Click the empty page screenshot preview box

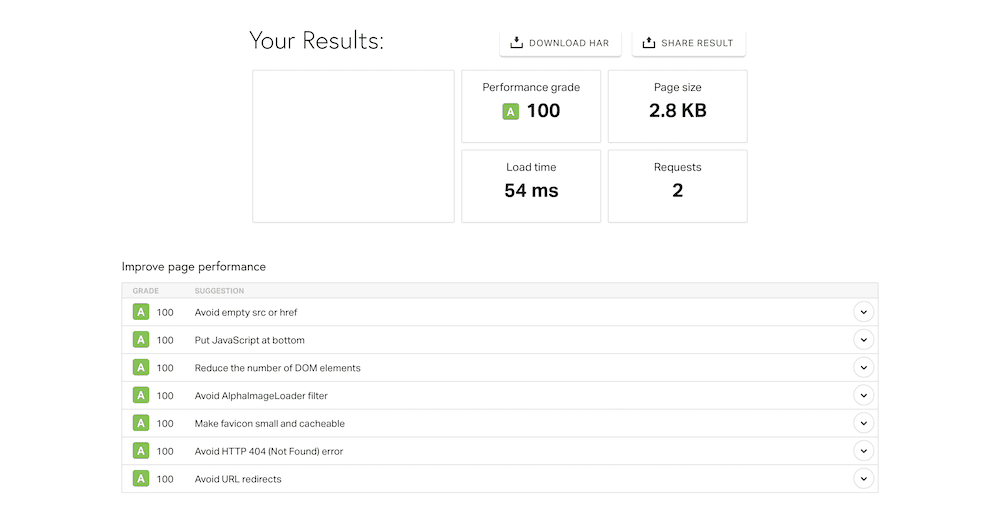(353, 147)
